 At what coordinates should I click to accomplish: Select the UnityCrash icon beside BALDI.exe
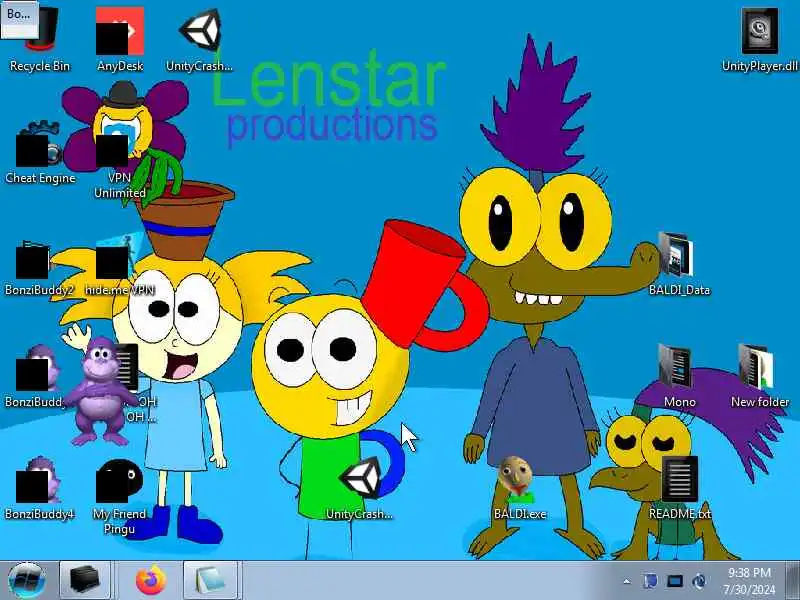[x=359, y=489]
